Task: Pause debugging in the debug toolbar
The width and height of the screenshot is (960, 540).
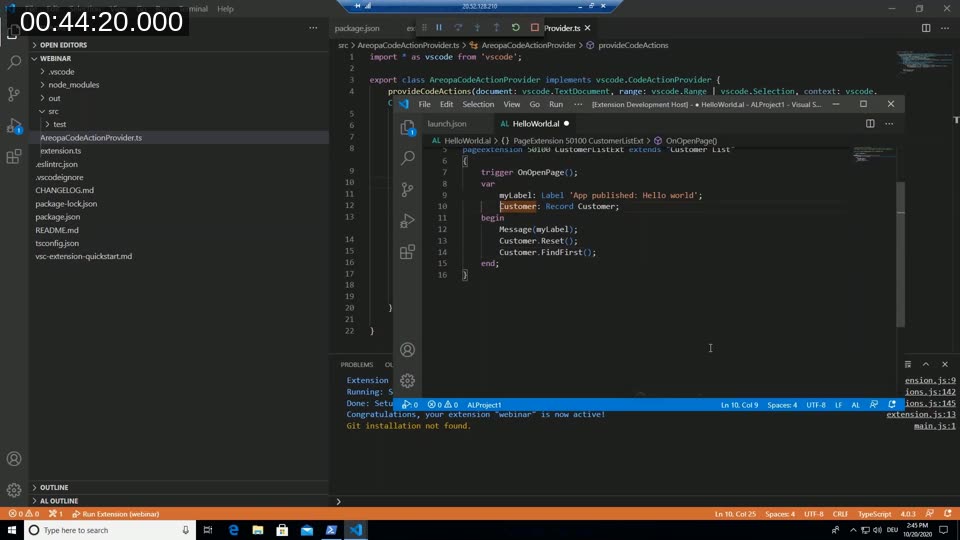Action: pos(439,28)
